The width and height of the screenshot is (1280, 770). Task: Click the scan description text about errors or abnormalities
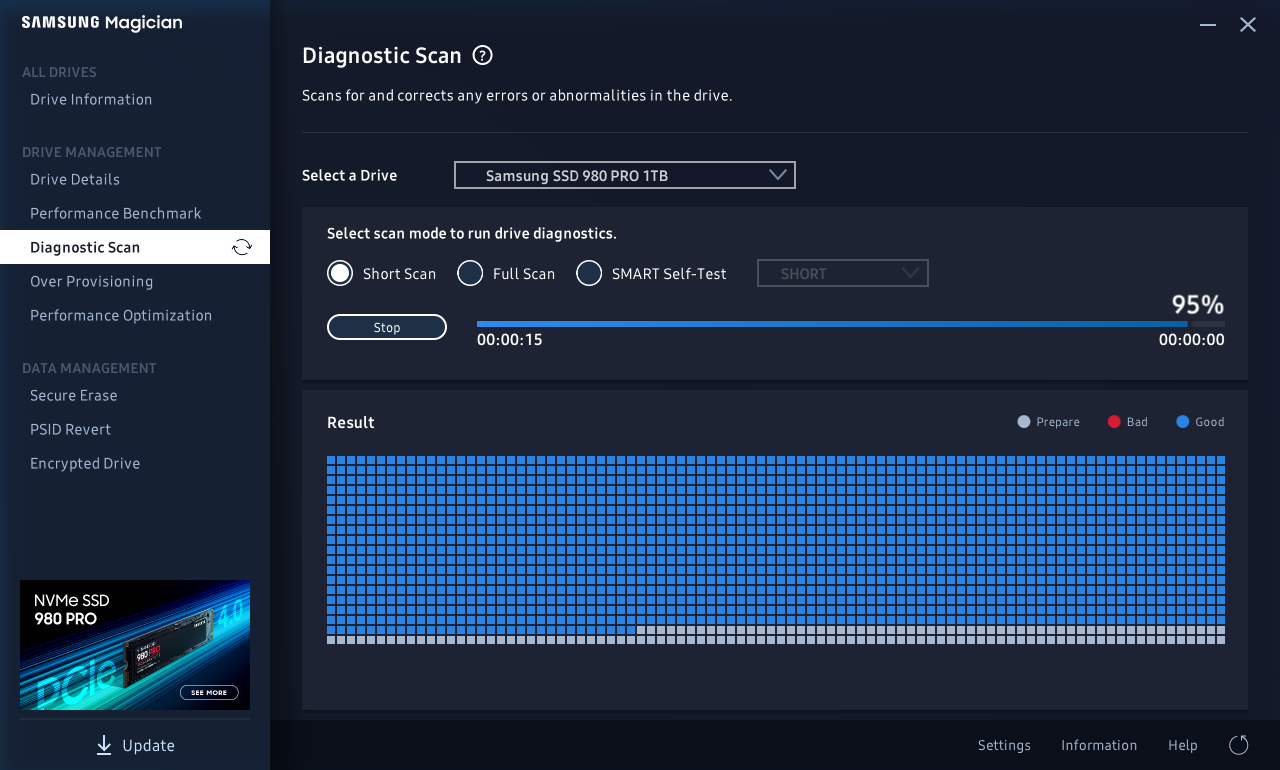(x=518, y=96)
